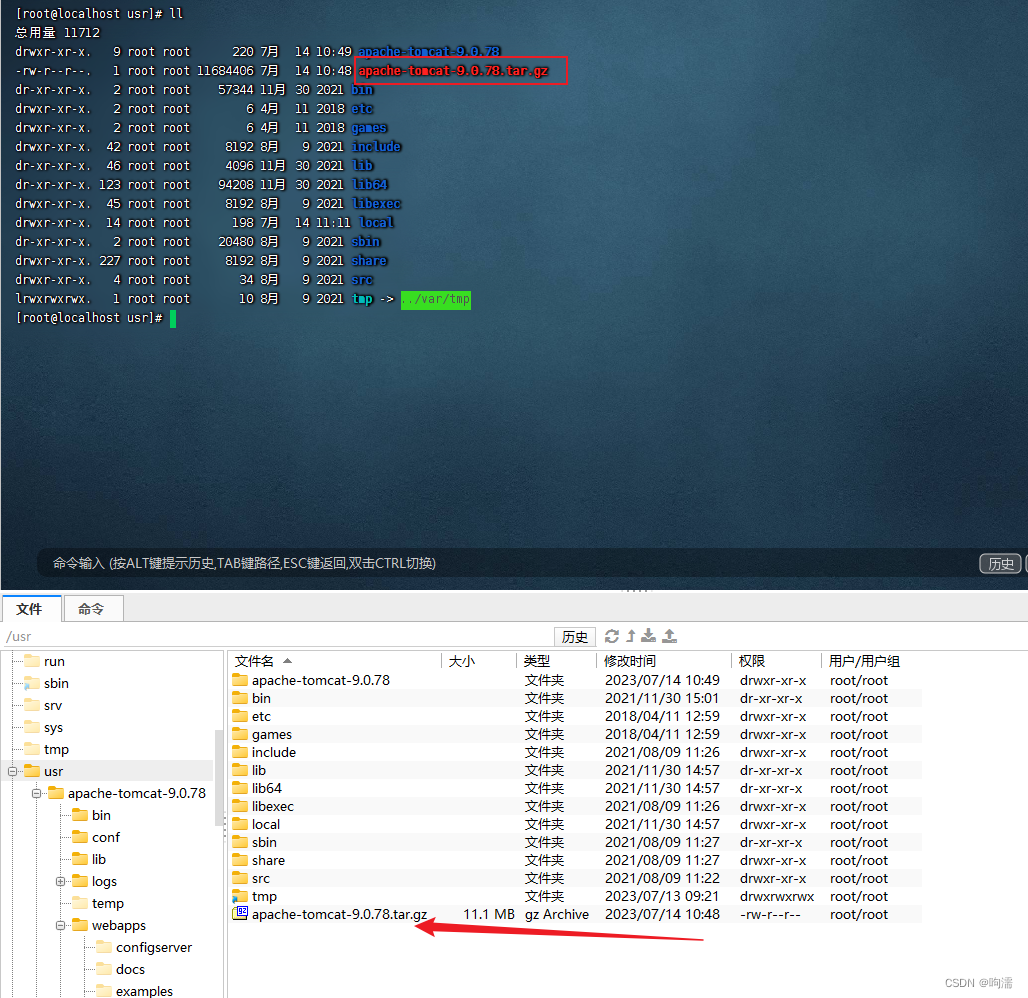Screen dimensions: 1028x998
Task: Switch to the 文件 tab
Action: click(30, 609)
